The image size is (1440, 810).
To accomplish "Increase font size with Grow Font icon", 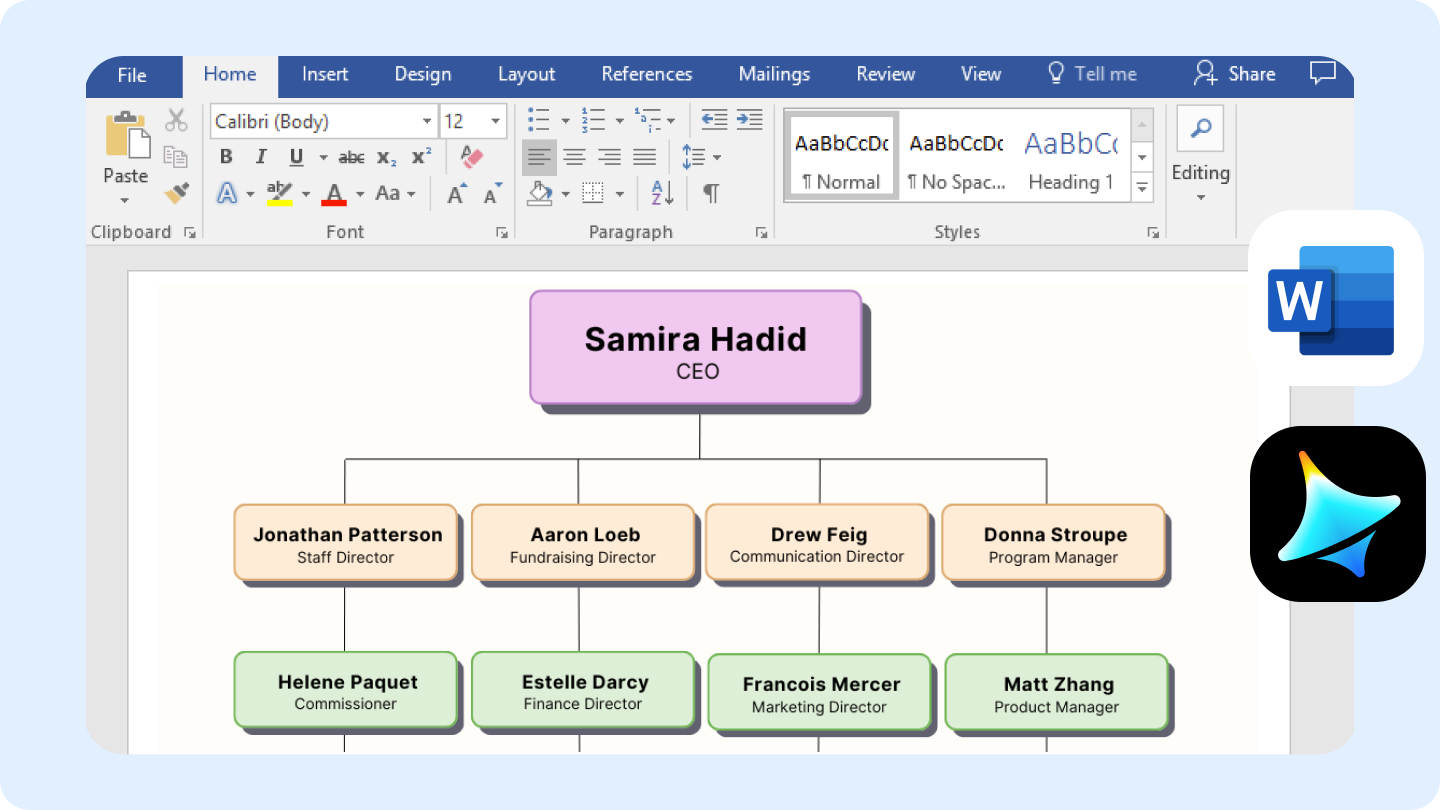I will 455,192.
